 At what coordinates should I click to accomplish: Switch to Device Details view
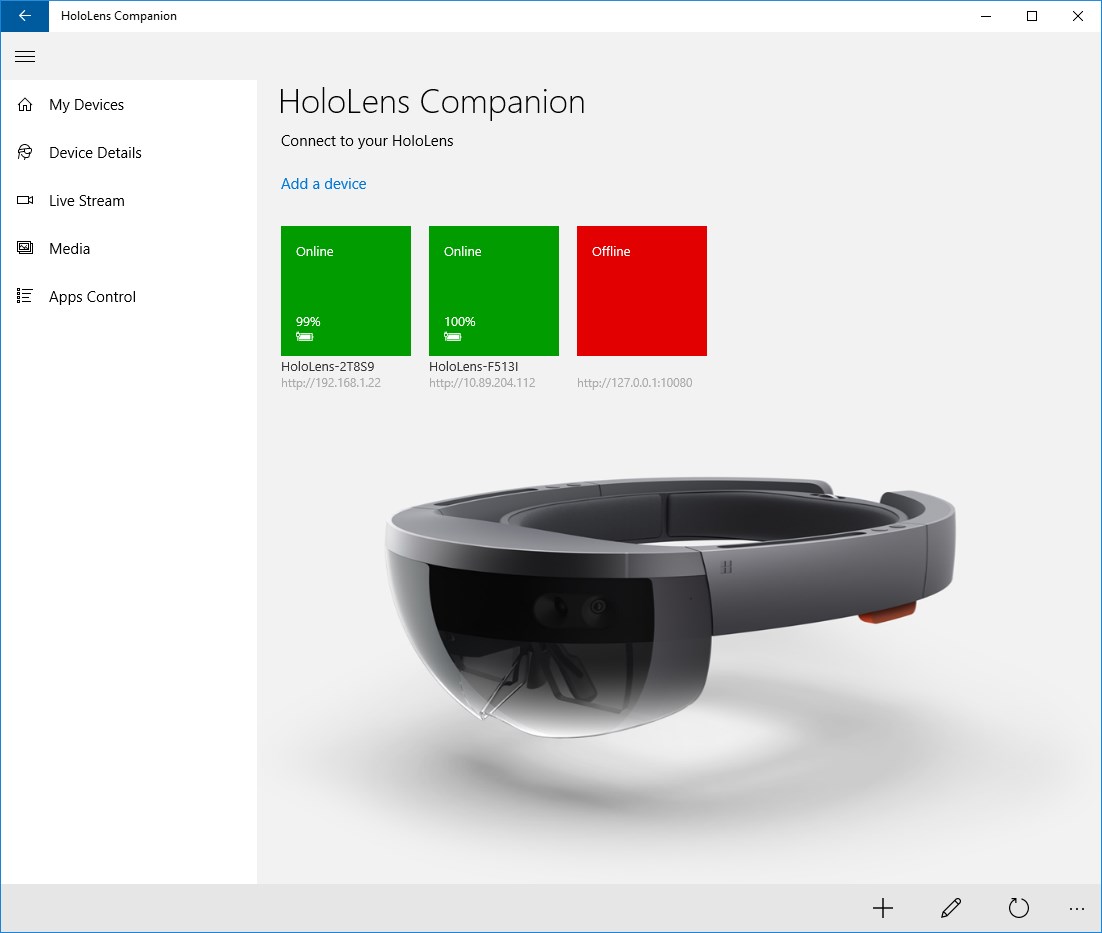[x=95, y=152]
